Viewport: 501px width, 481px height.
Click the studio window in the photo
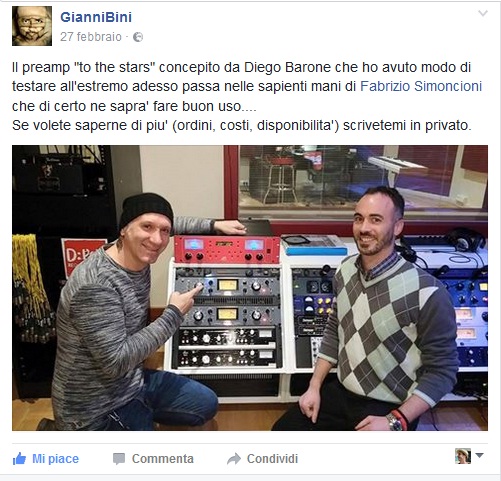[362, 178]
